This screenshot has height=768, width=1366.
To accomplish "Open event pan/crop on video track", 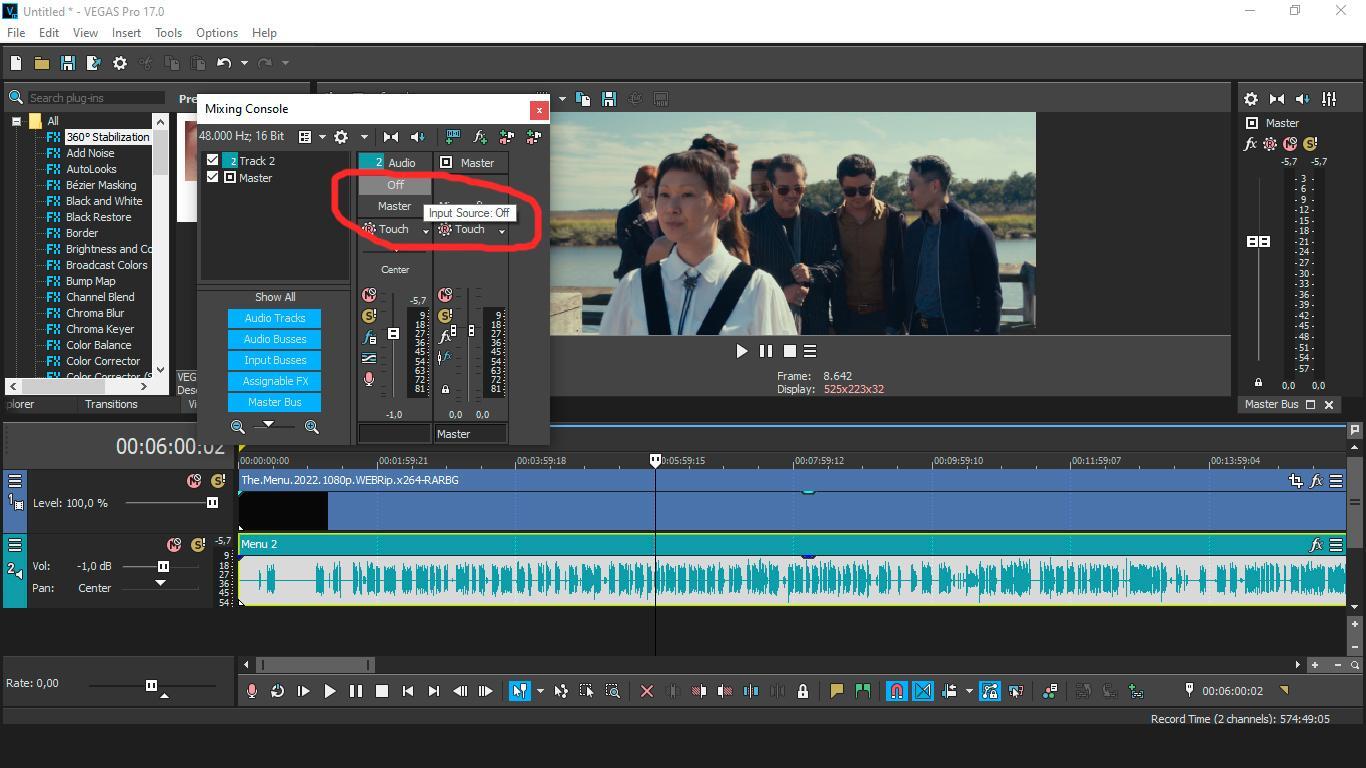I will (1296, 481).
